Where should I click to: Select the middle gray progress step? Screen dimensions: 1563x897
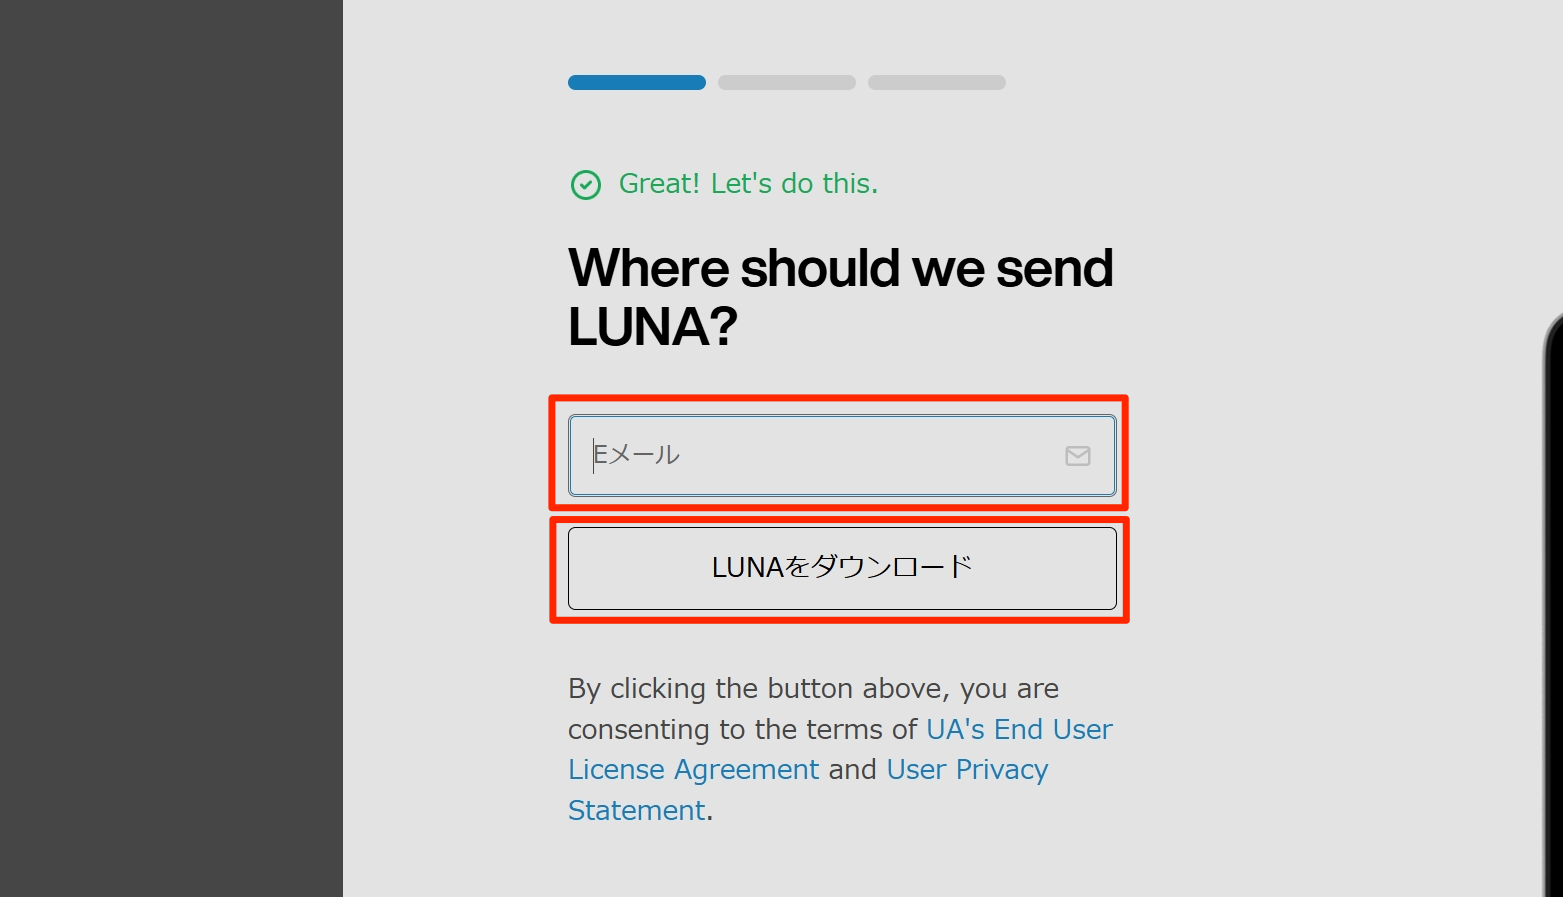(787, 82)
